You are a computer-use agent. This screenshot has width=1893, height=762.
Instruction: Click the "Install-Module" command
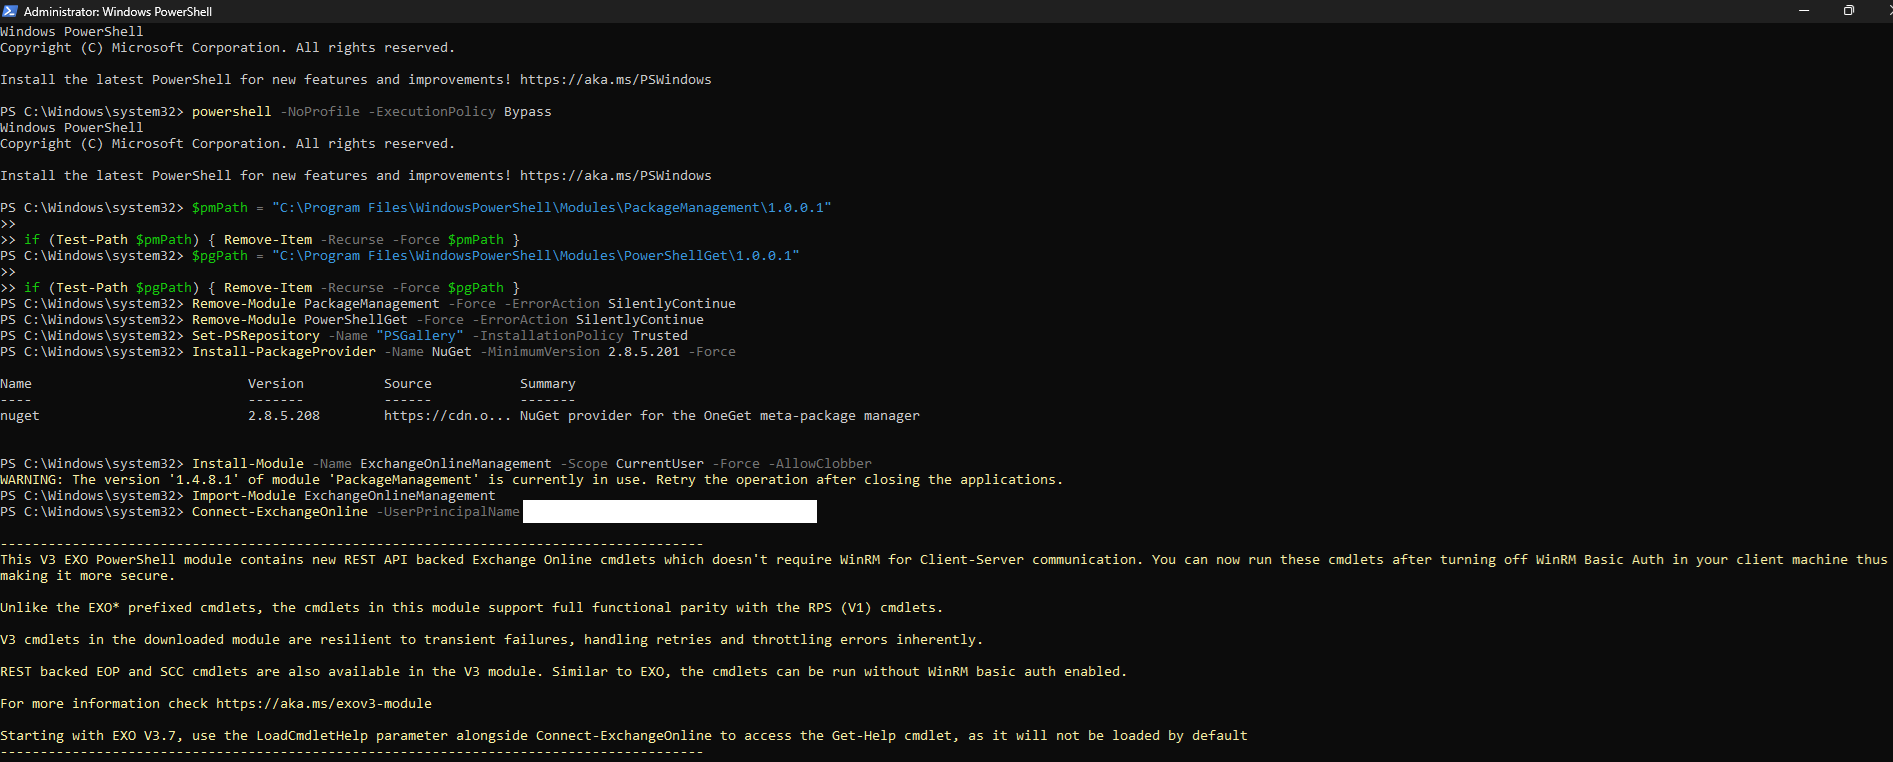point(248,464)
